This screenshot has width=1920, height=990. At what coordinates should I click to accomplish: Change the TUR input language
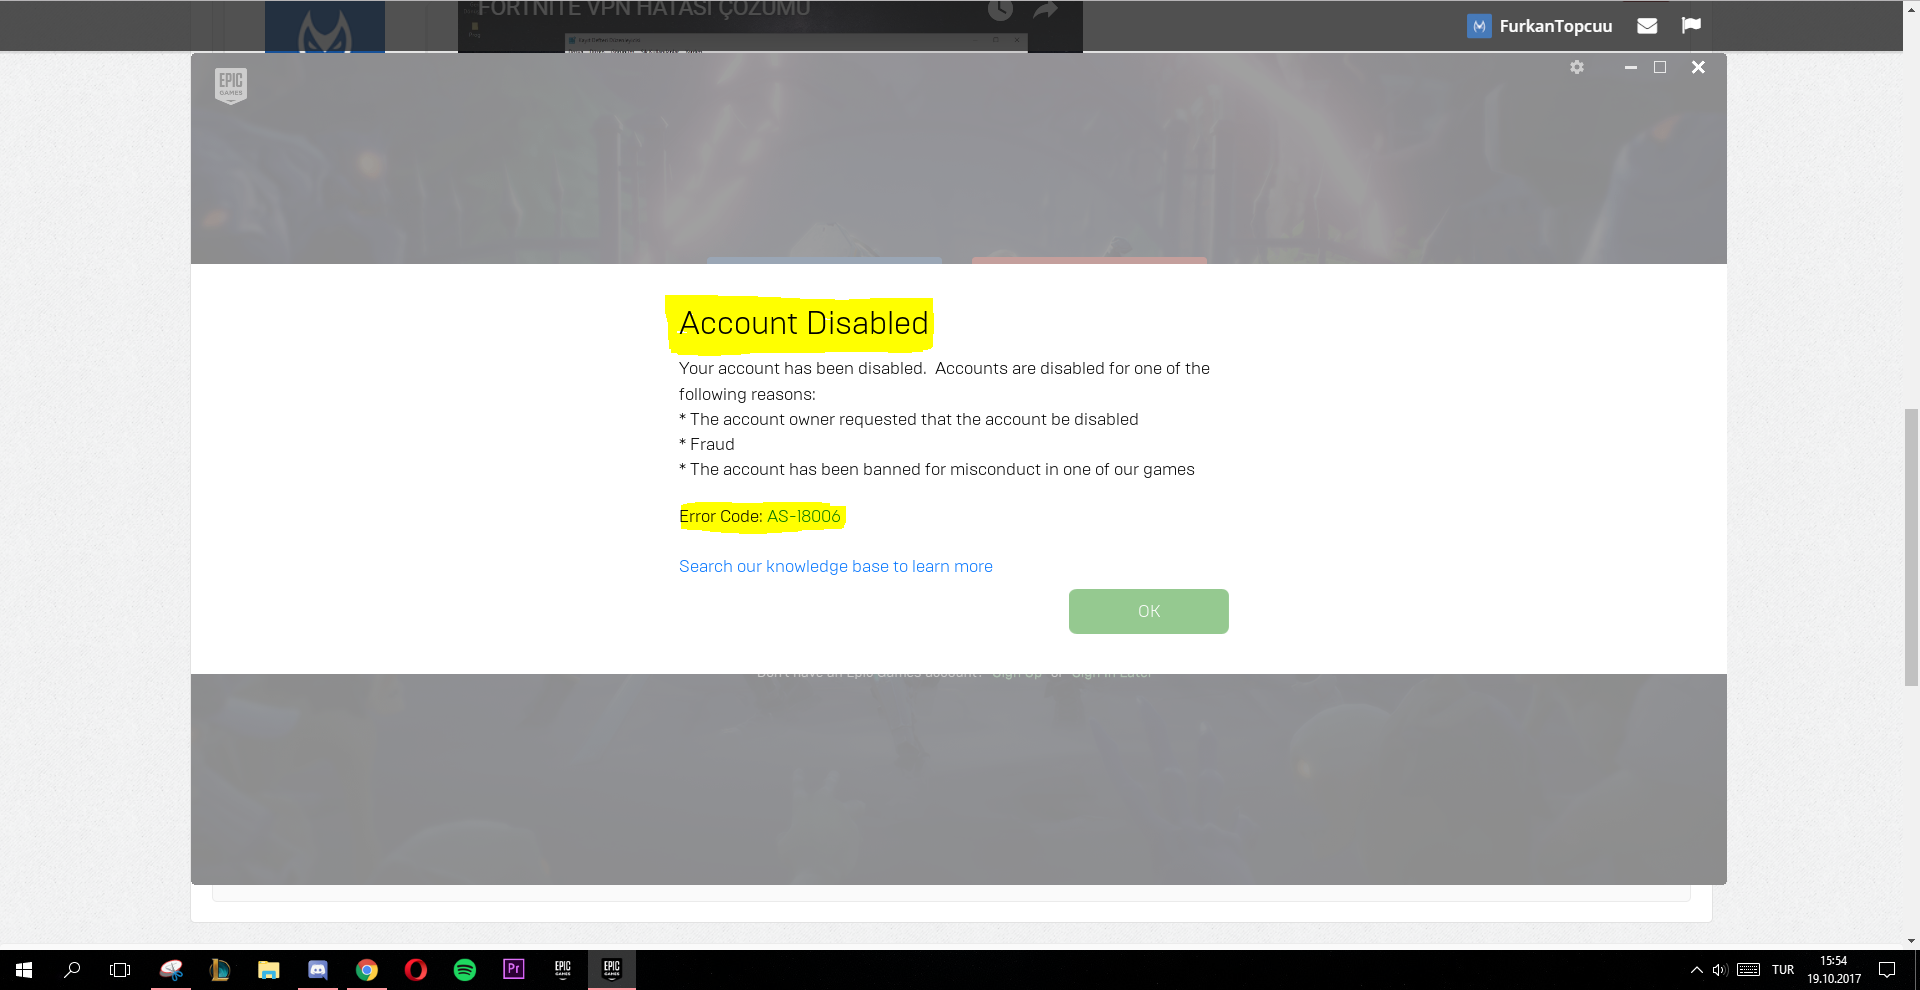click(x=1783, y=970)
